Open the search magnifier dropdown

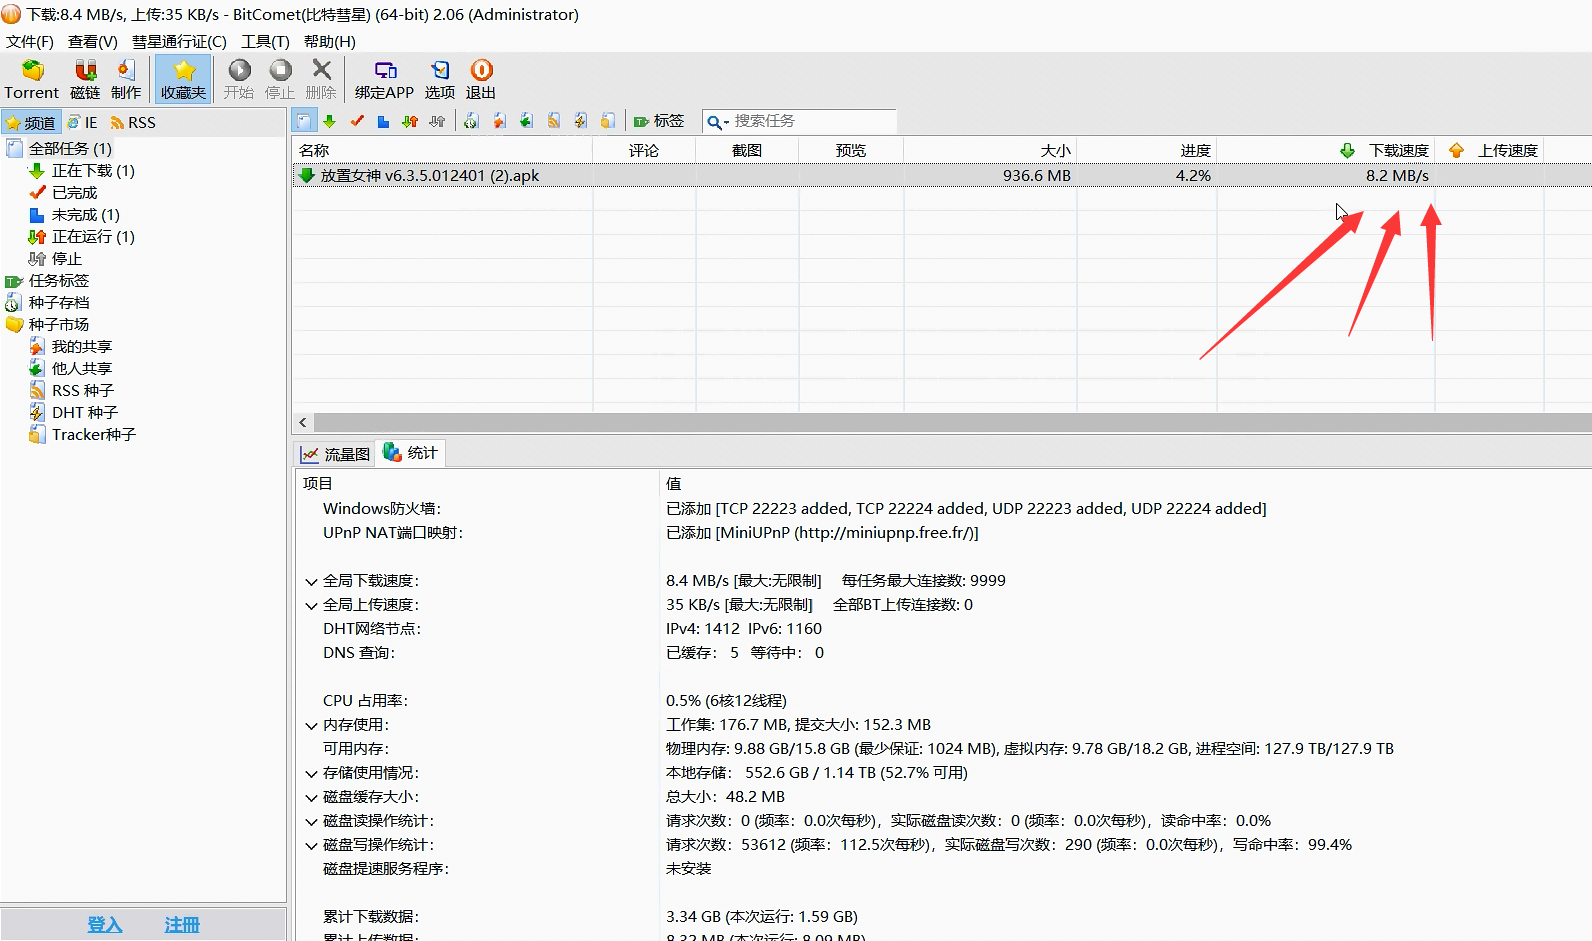pyautogui.click(x=718, y=122)
